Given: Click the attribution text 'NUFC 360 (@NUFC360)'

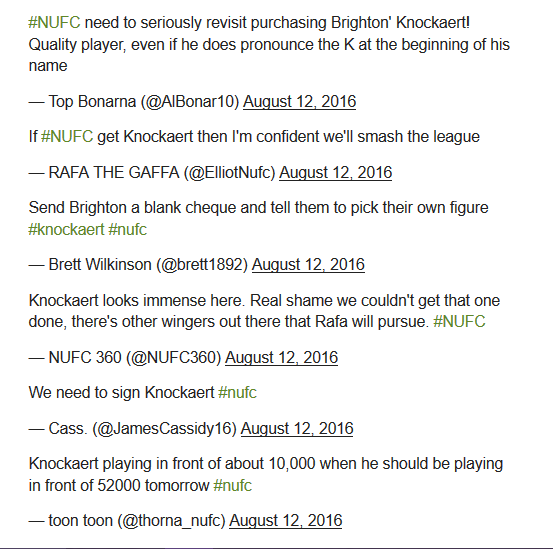Looking at the screenshot, I should pos(135,358).
